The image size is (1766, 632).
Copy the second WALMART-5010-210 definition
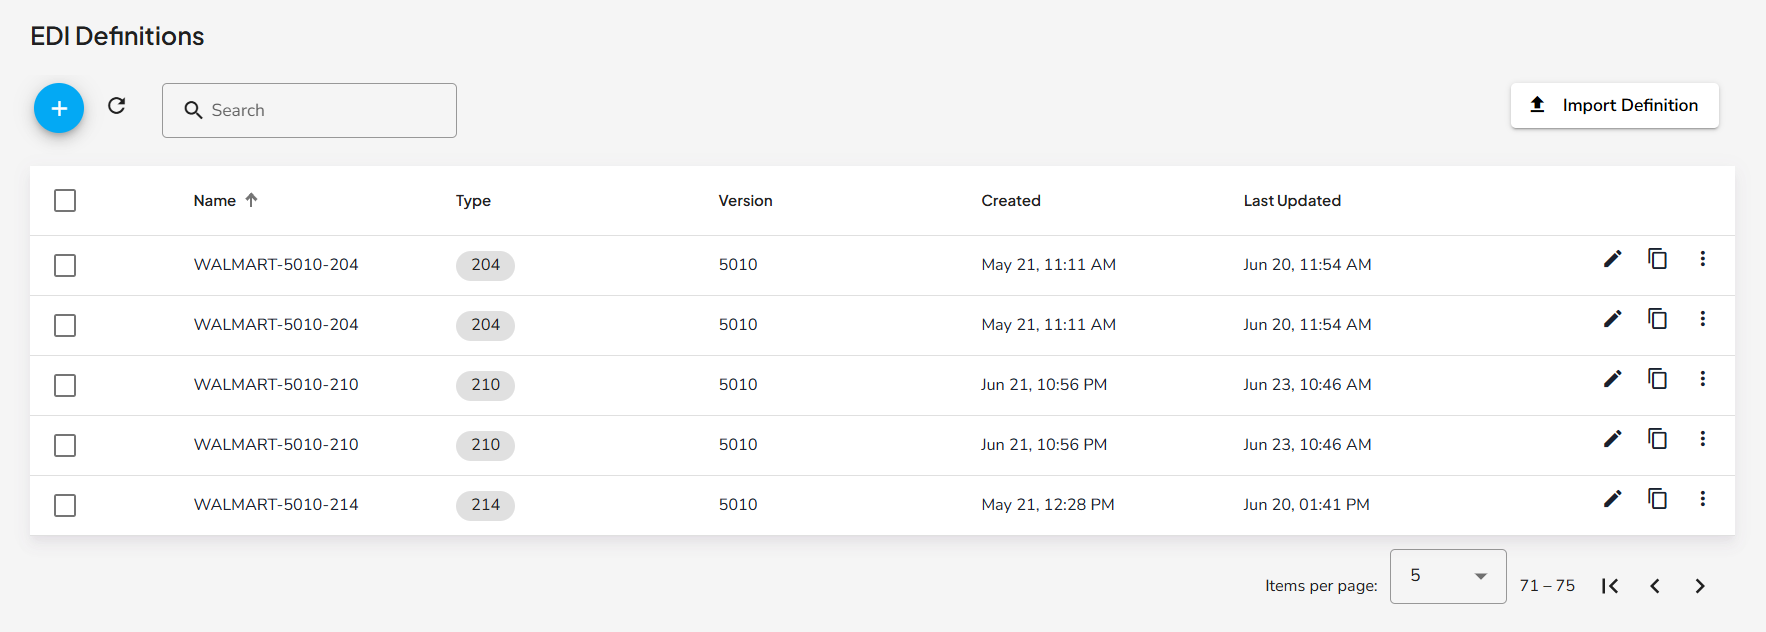tap(1657, 438)
